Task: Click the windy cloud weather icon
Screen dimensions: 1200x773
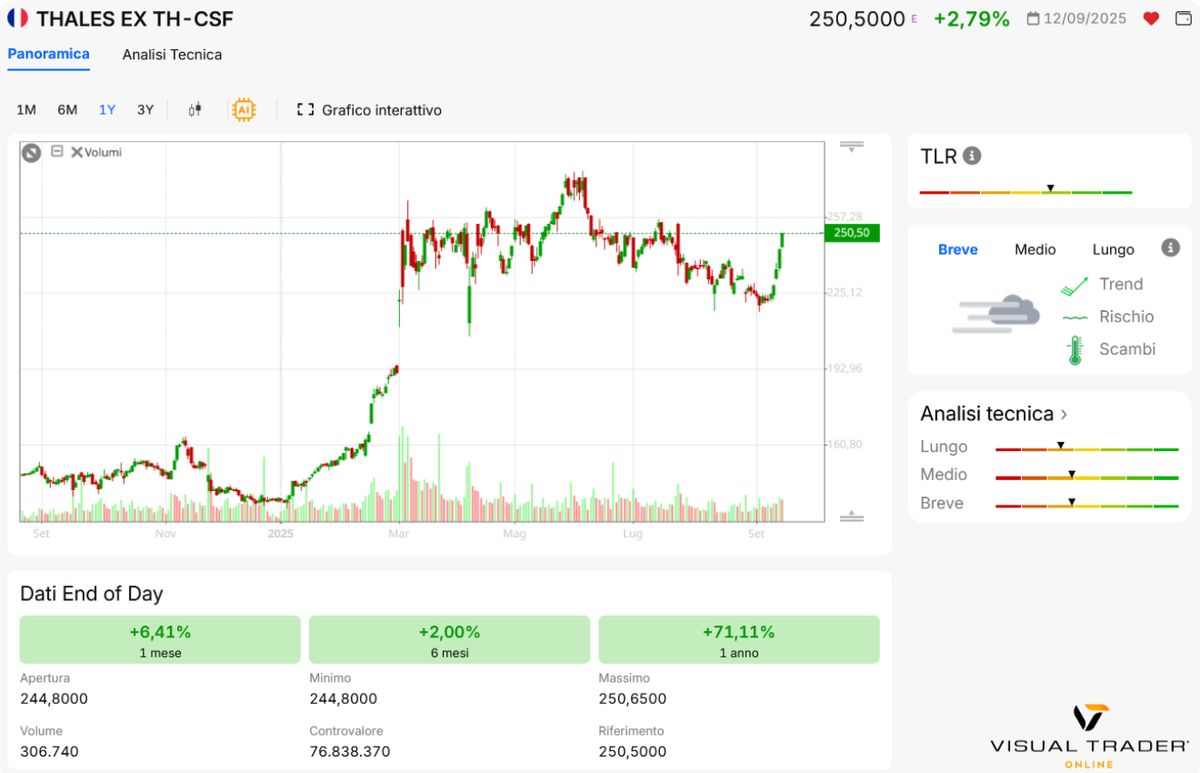Action: tap(995, 314)
